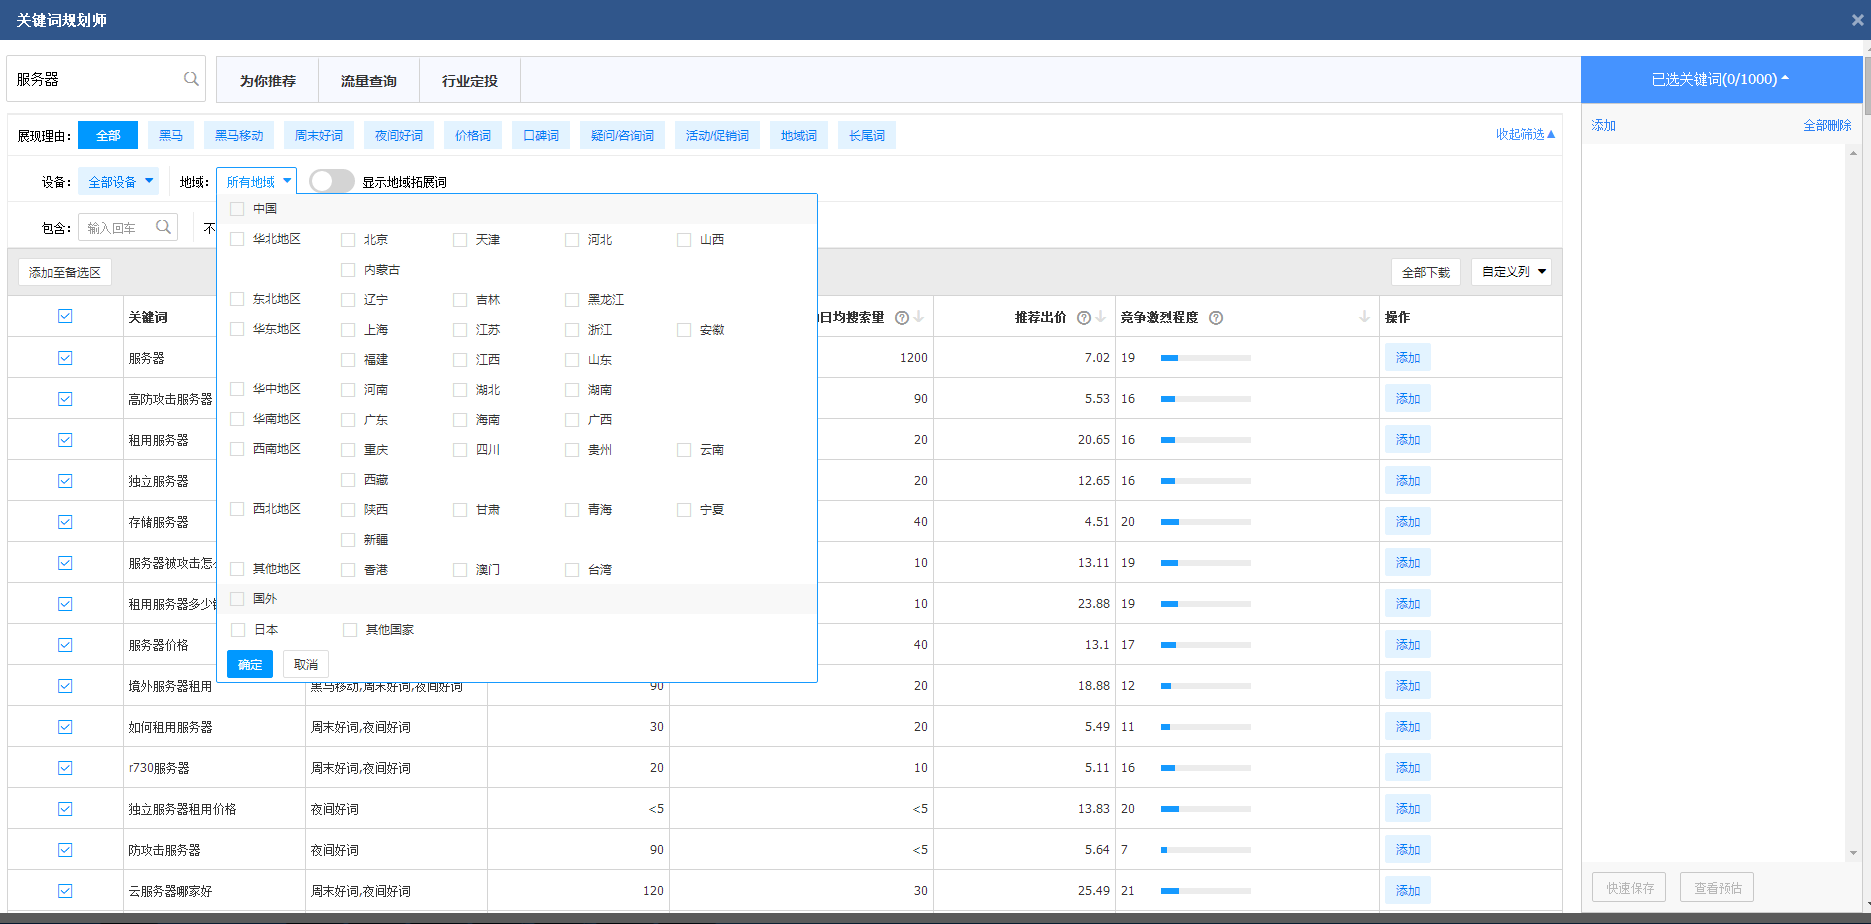Switch to the 流量查询 tab
Viewport: 1871px width, 924px height.
point(369,80)
